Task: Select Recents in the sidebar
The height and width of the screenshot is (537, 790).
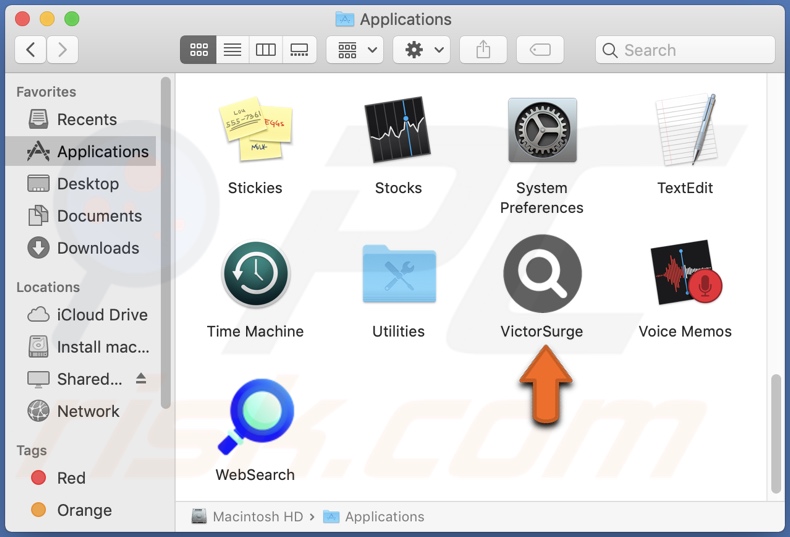Action: click(81, 119)
